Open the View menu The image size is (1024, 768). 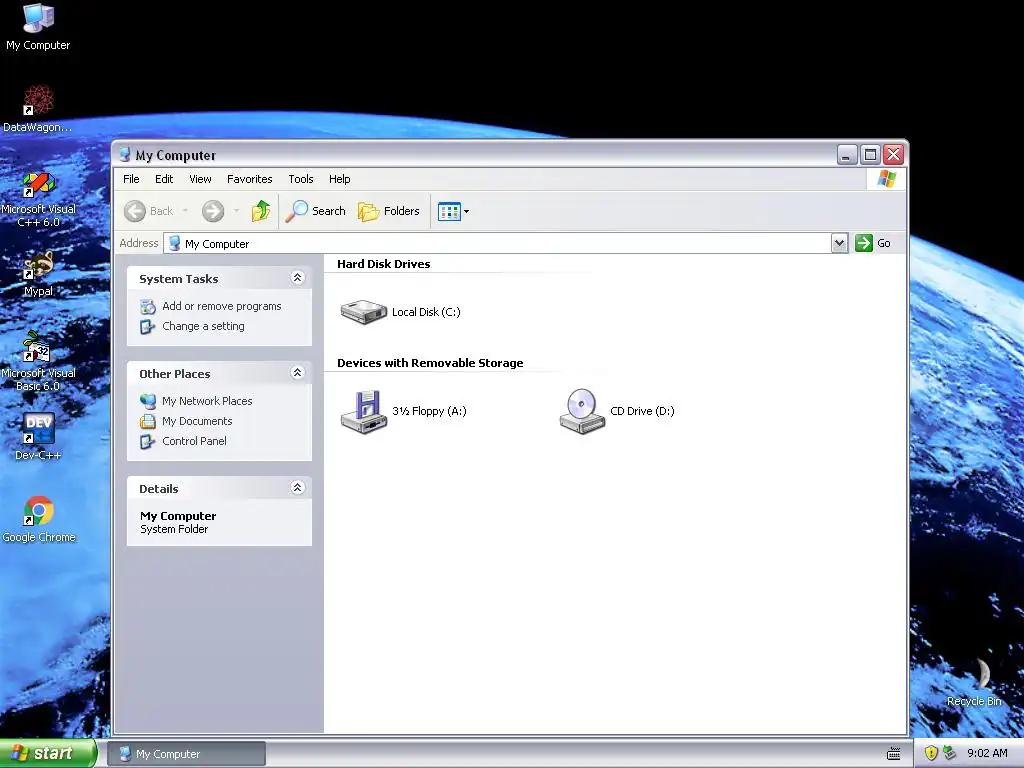point(200,179)
